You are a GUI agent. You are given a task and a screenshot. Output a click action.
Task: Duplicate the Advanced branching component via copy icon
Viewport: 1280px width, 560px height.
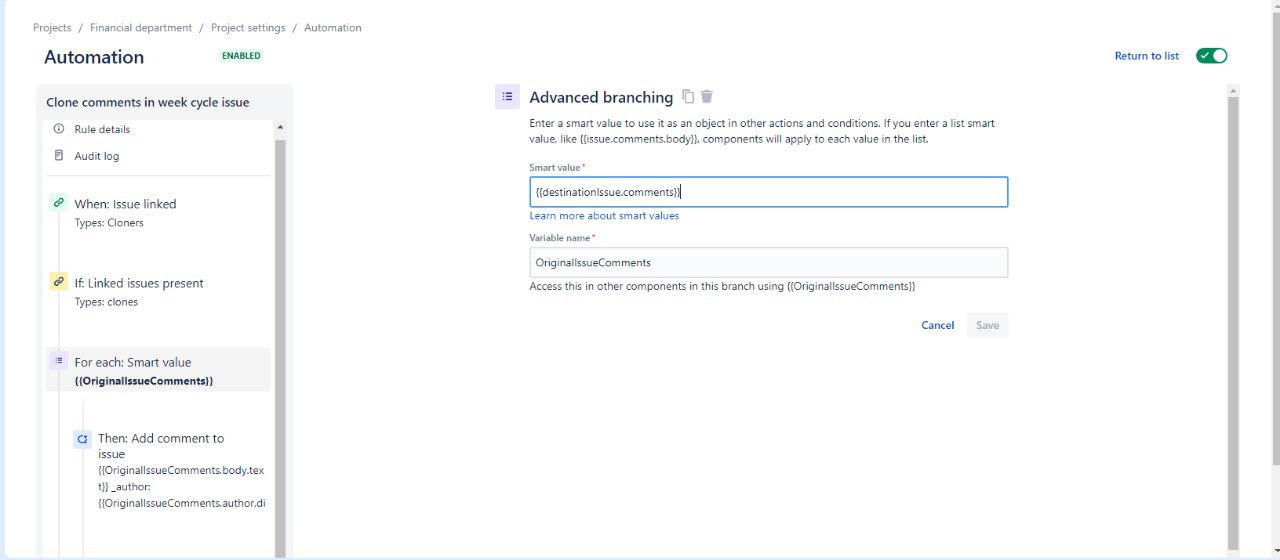coord(688,96)
